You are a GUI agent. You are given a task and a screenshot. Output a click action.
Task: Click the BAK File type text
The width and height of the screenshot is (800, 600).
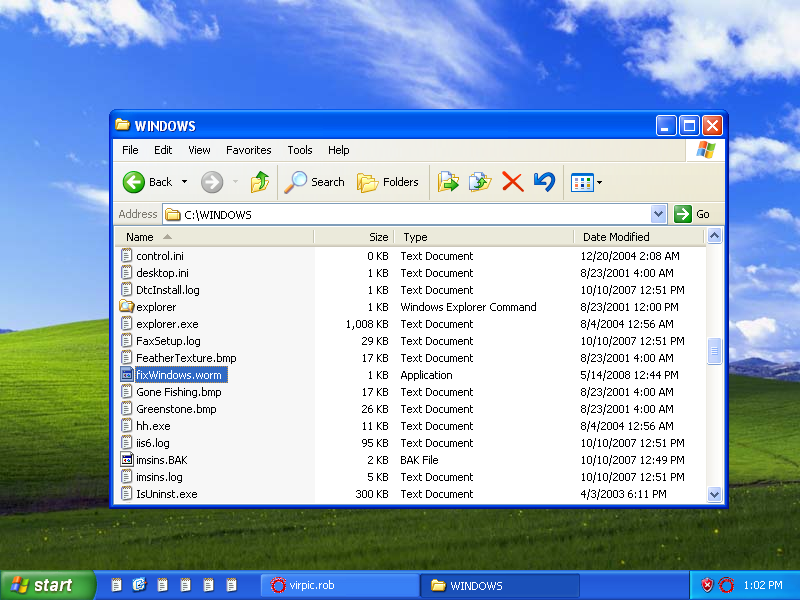tap(419, 460)
